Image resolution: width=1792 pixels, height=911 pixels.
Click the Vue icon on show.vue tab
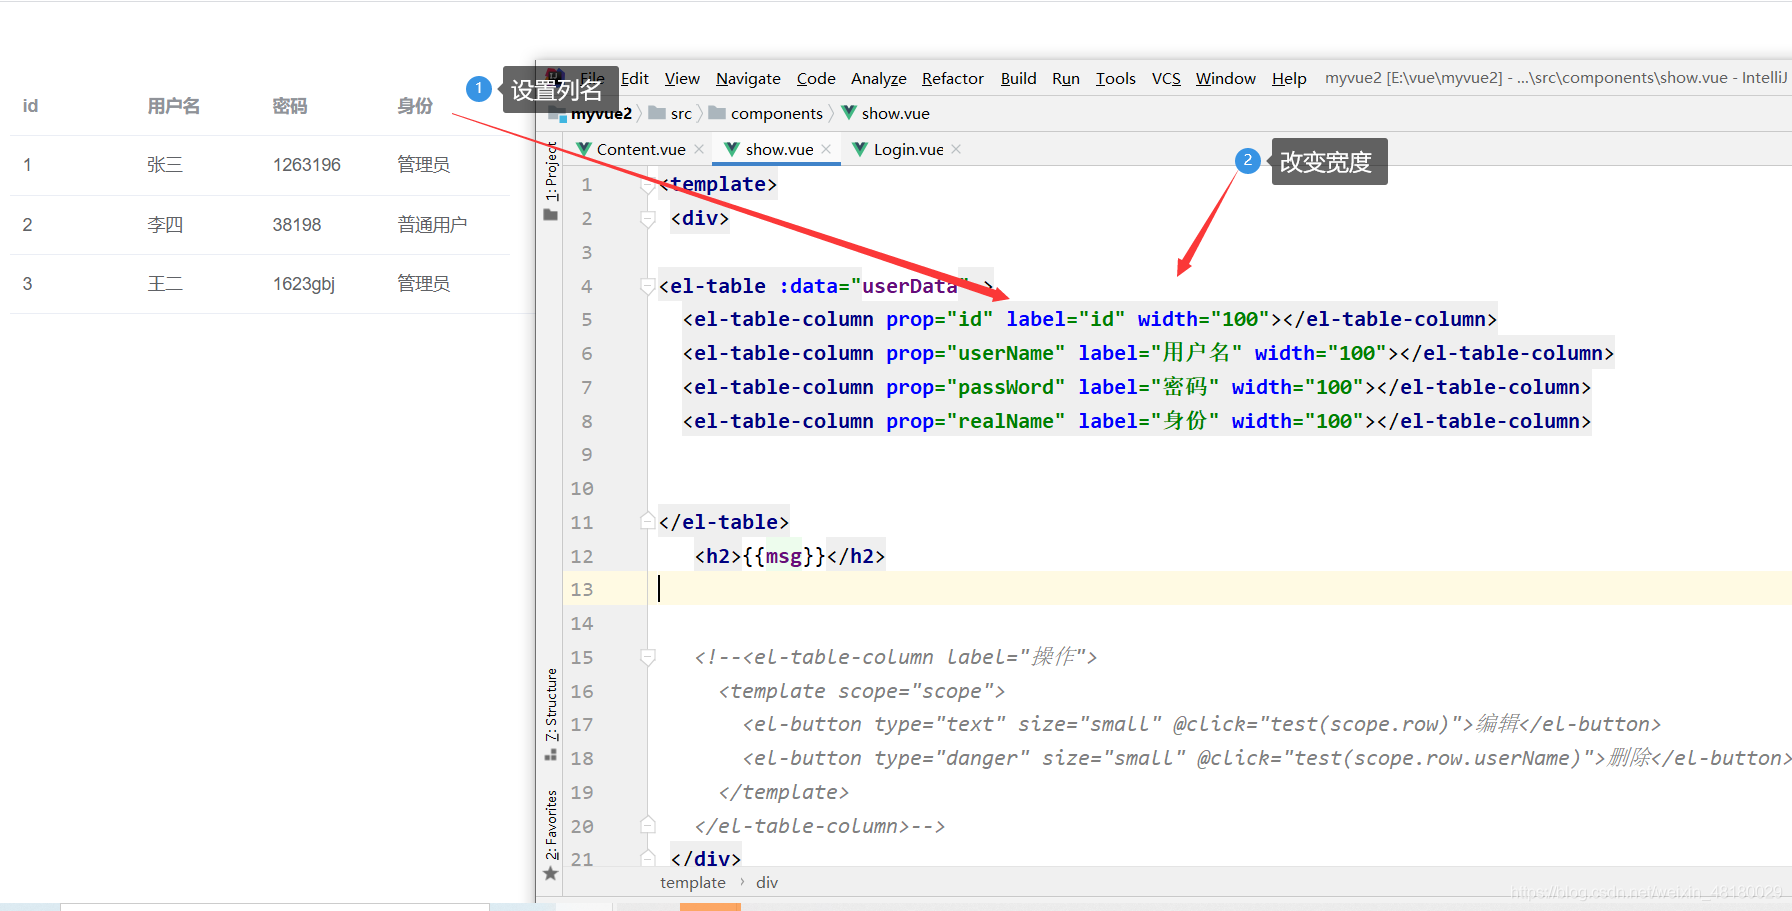coord(732,149)
